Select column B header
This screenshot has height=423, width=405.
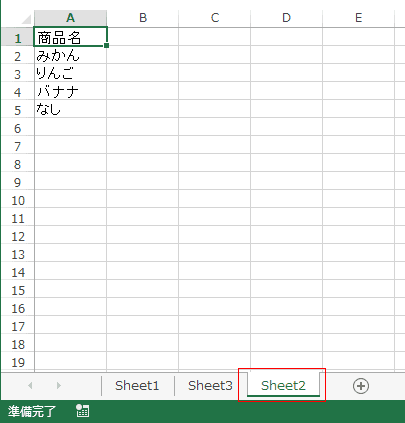coord(143,18)
